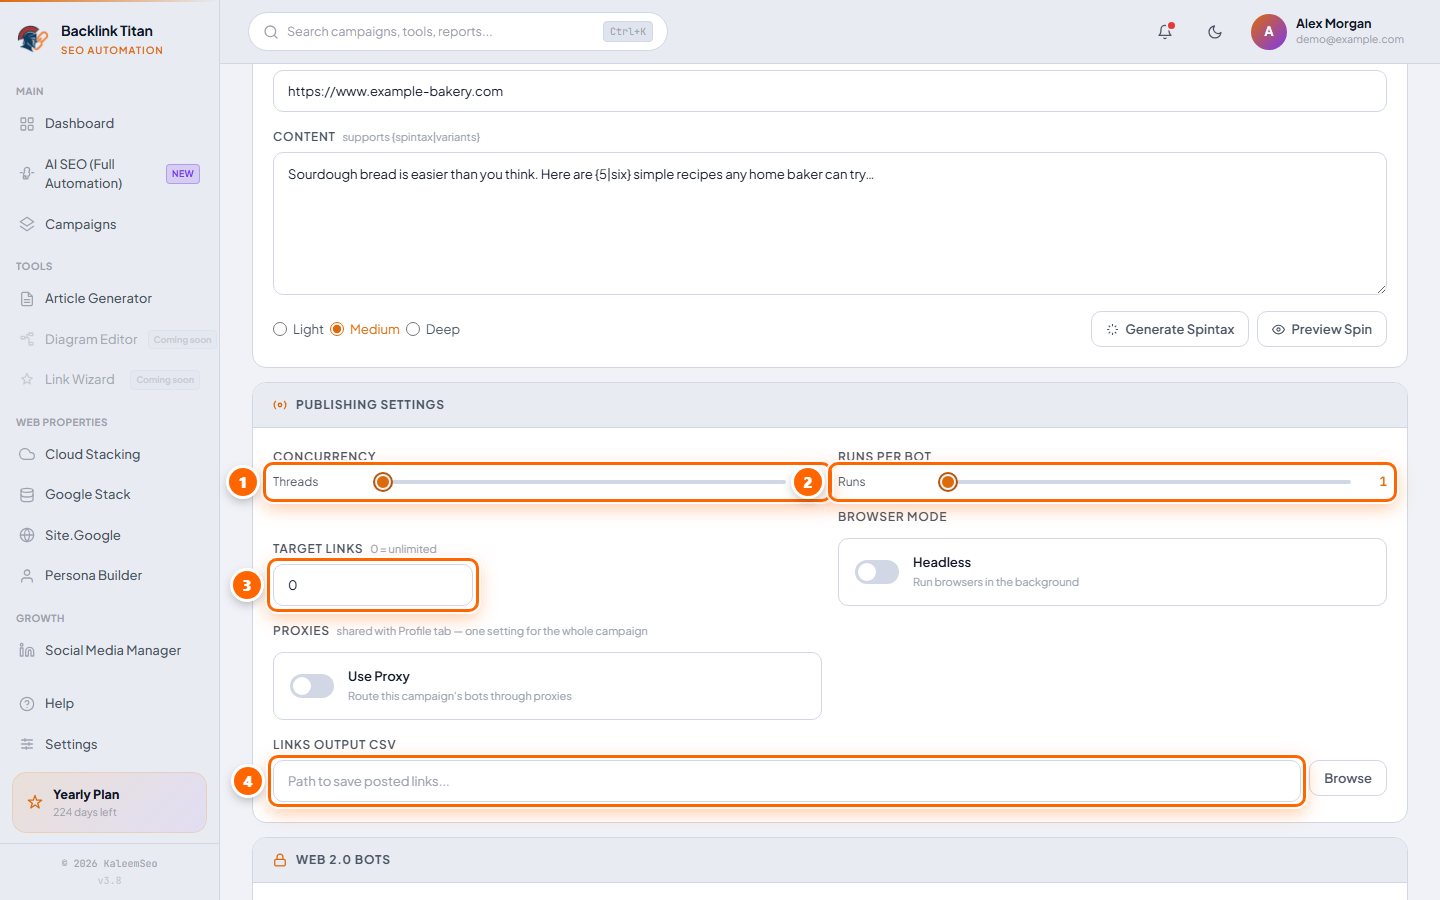Click Browse for links output CSV
This screenshot has height=900, width=1440.
coord(1348,779)
